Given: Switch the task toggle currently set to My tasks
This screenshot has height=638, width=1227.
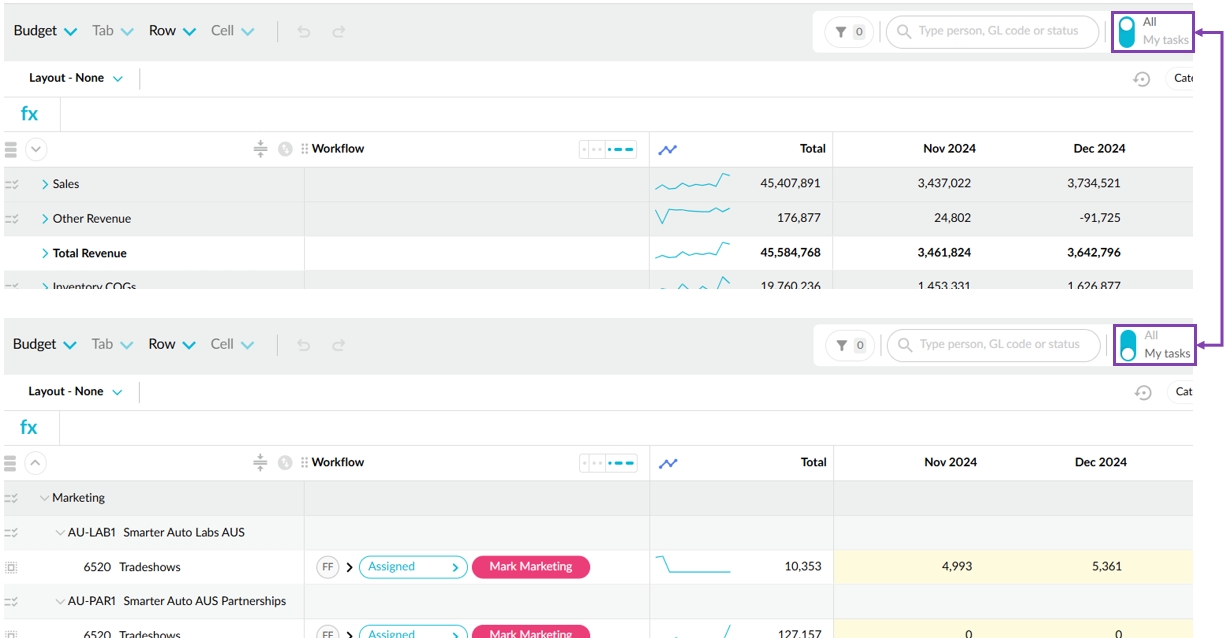Looking at the screenshot, I should 1128,345.
